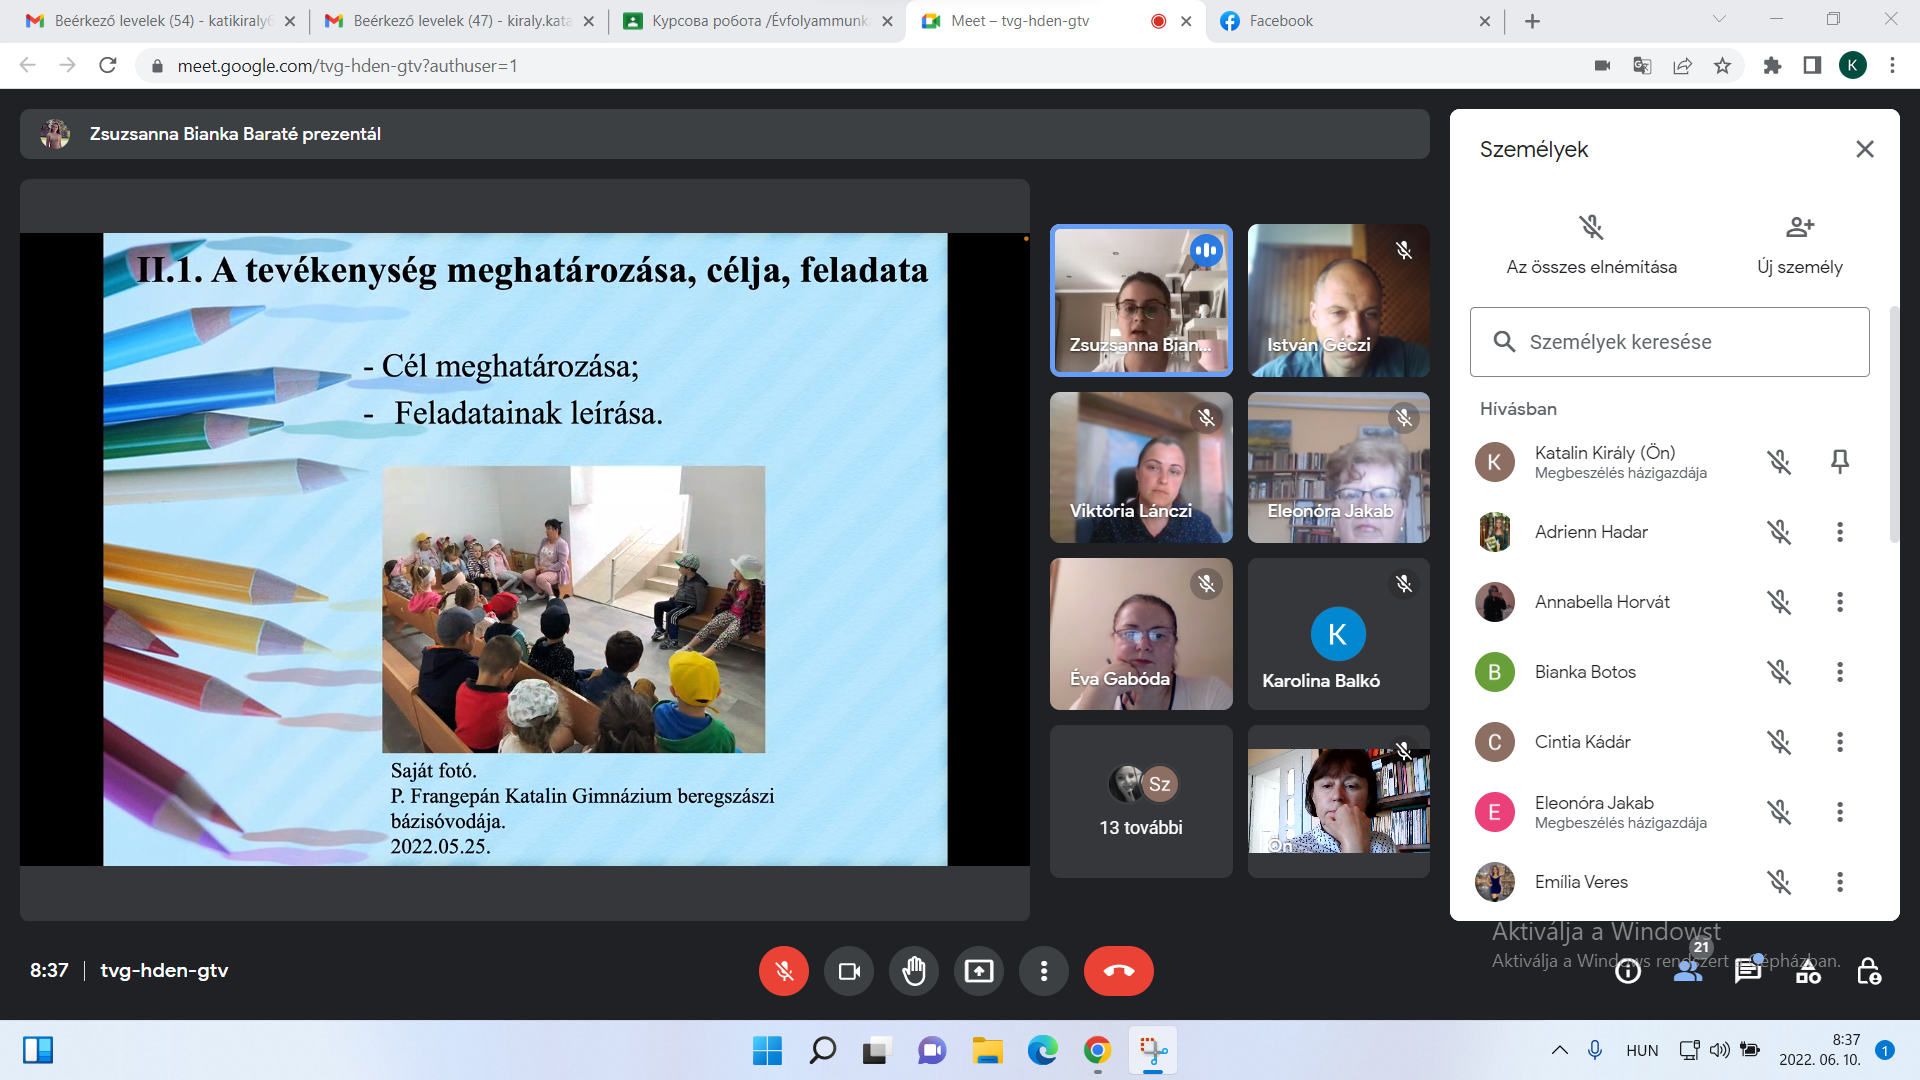Image resolution: width=1920 pixels, height=1080 pixels.
Task: Mute everyone with Az összes elnémítása
Action: tap(1591, 228)
